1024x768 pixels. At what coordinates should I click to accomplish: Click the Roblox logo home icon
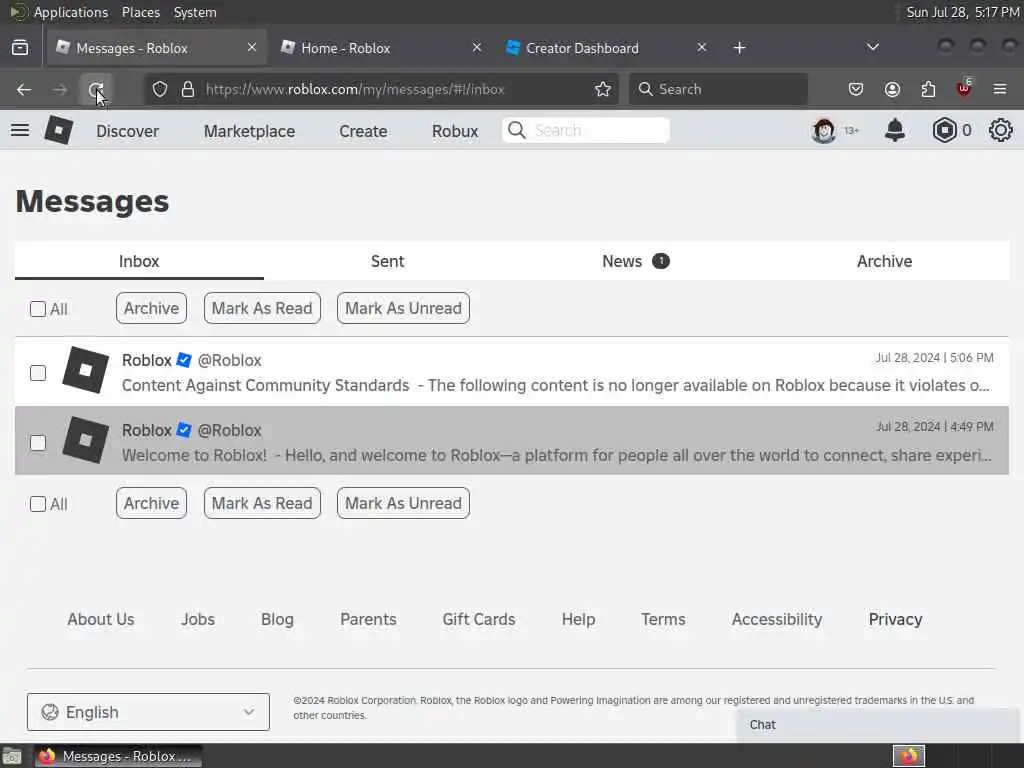click(59, 130)
